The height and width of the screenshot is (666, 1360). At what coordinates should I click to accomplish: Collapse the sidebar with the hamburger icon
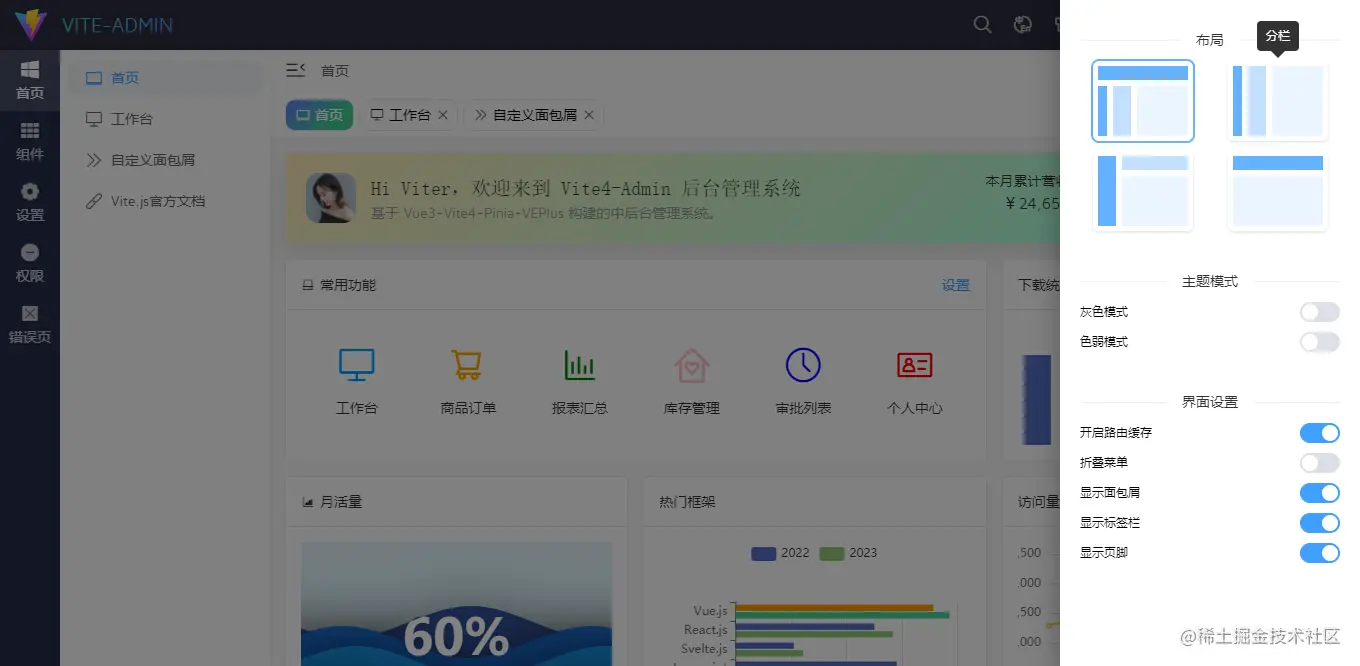click(297, 70)
